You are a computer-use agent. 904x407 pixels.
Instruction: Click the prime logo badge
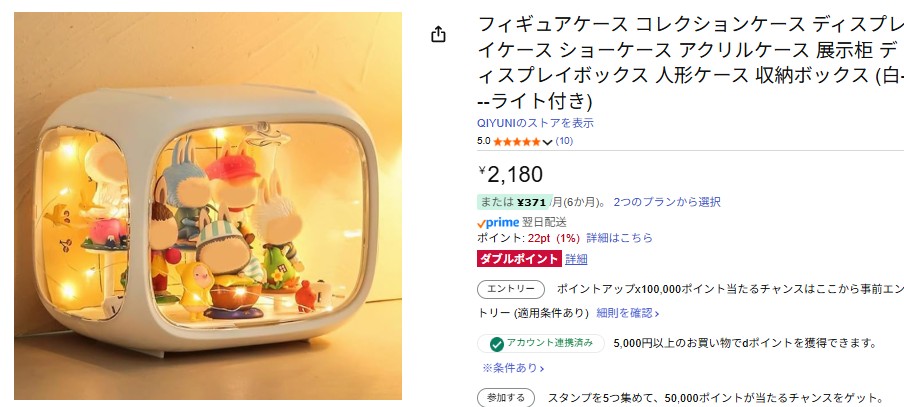(x=498, y=223)
